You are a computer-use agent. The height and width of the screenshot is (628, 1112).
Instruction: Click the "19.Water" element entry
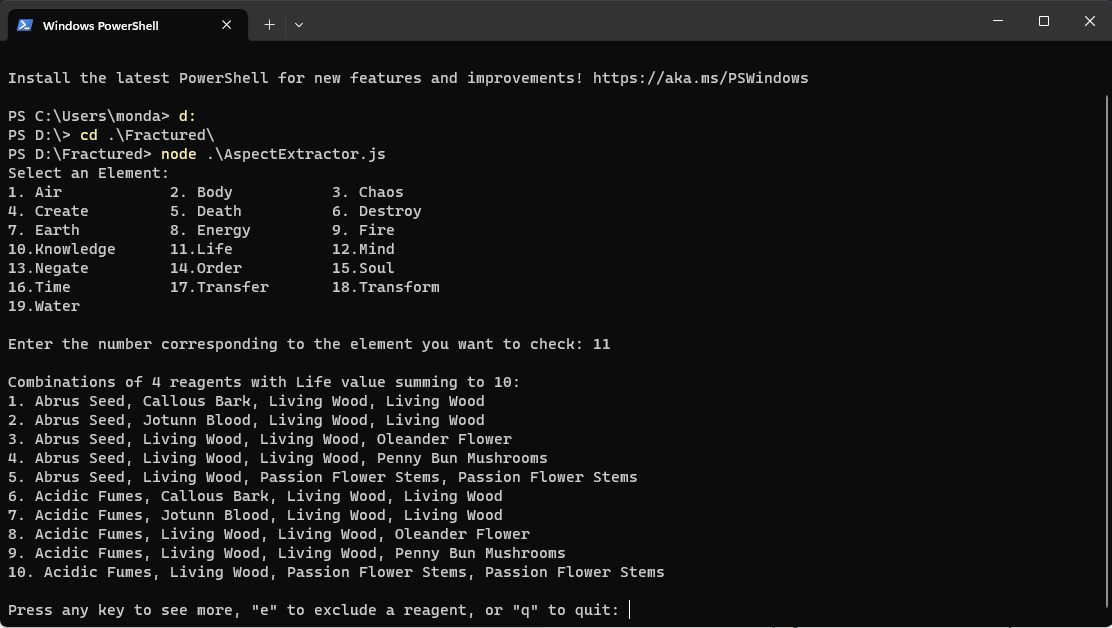coord(44,306)
